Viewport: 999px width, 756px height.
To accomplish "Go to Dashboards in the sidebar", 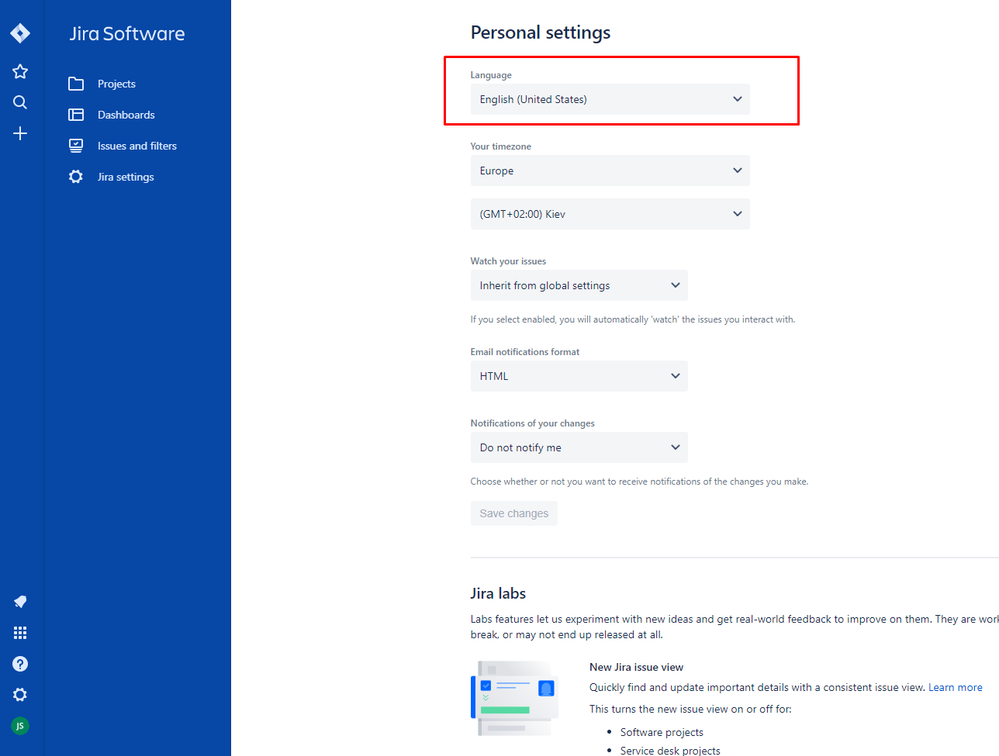I will [x=126, y=115].
